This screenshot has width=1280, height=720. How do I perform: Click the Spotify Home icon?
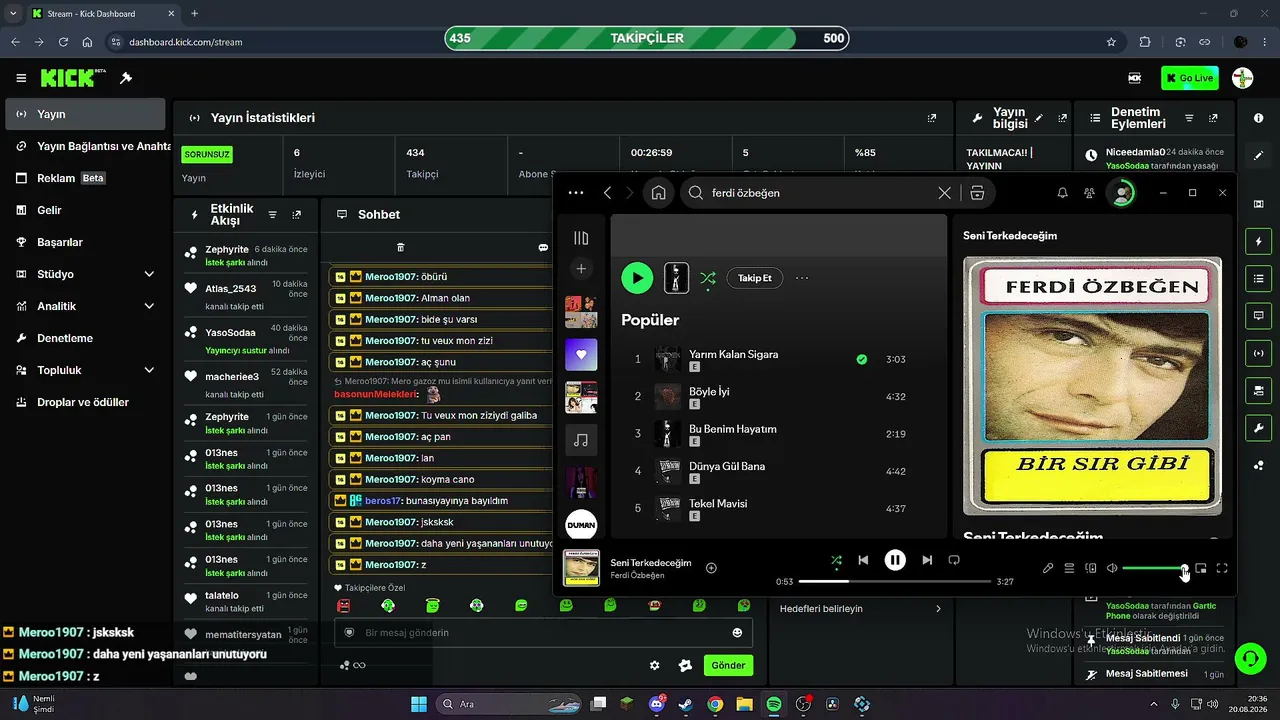click(x=658, y=193)
